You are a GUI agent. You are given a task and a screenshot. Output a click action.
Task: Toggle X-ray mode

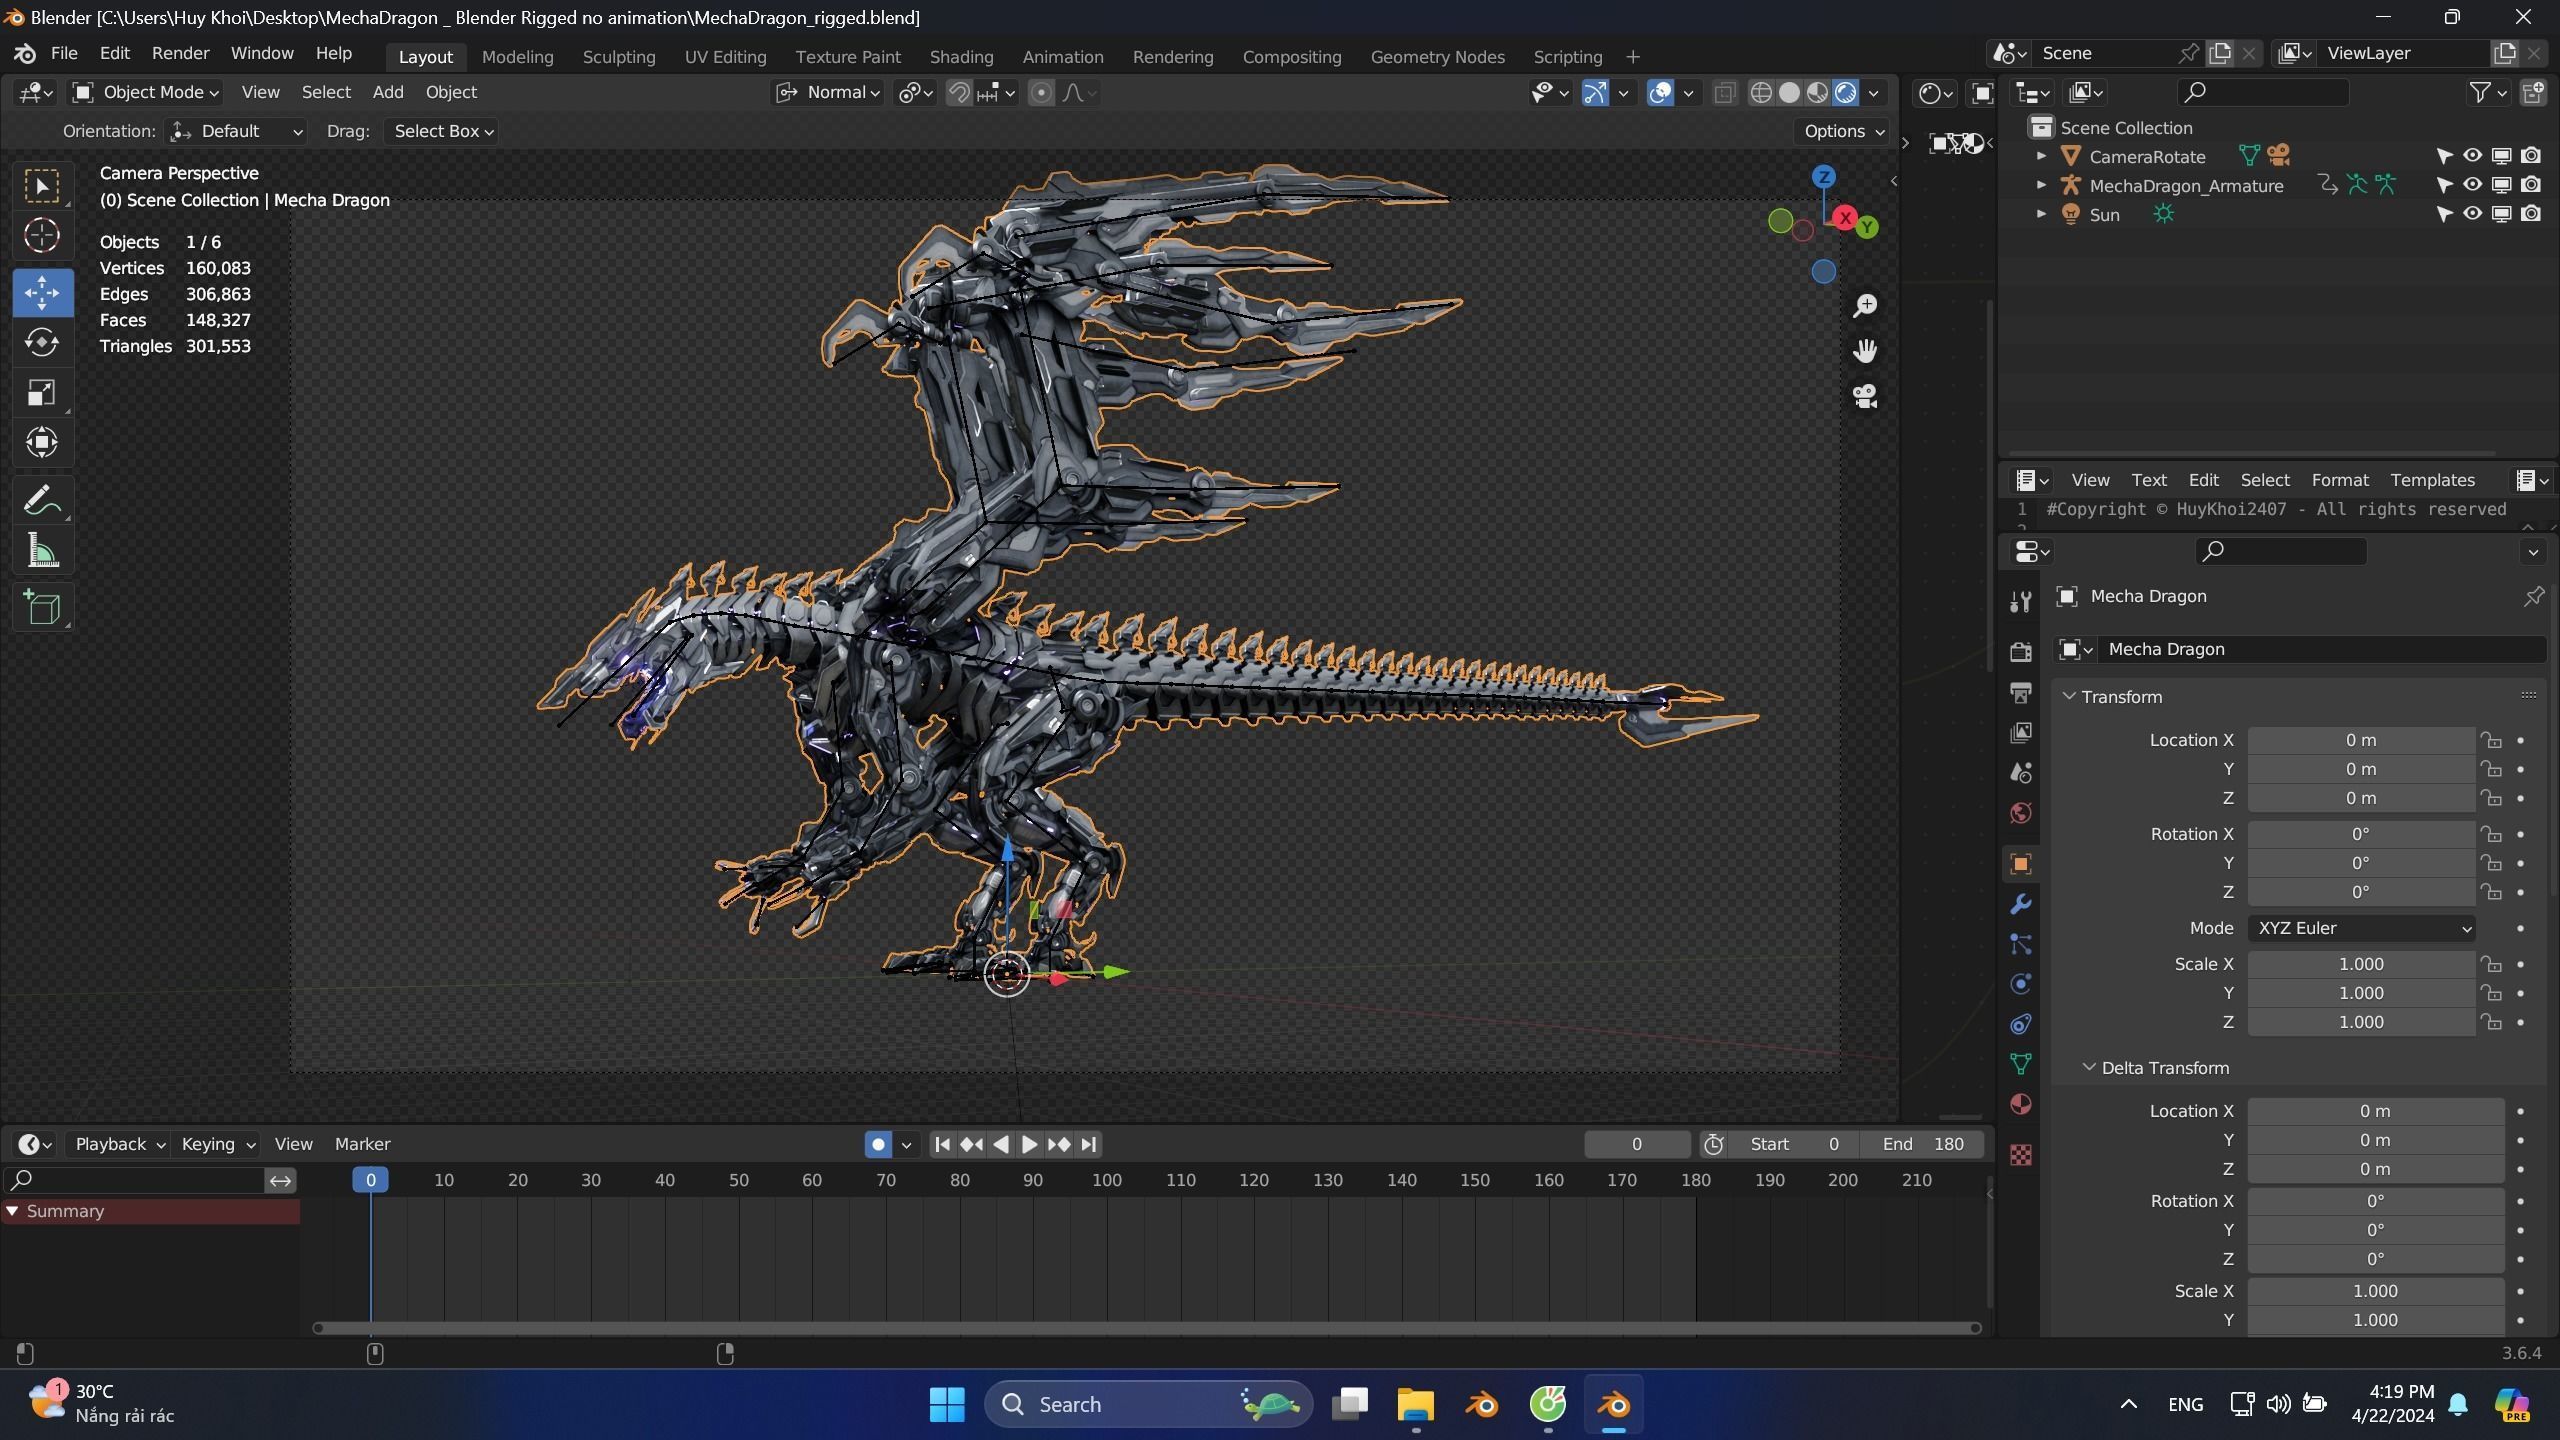[x=1724, y=93]
